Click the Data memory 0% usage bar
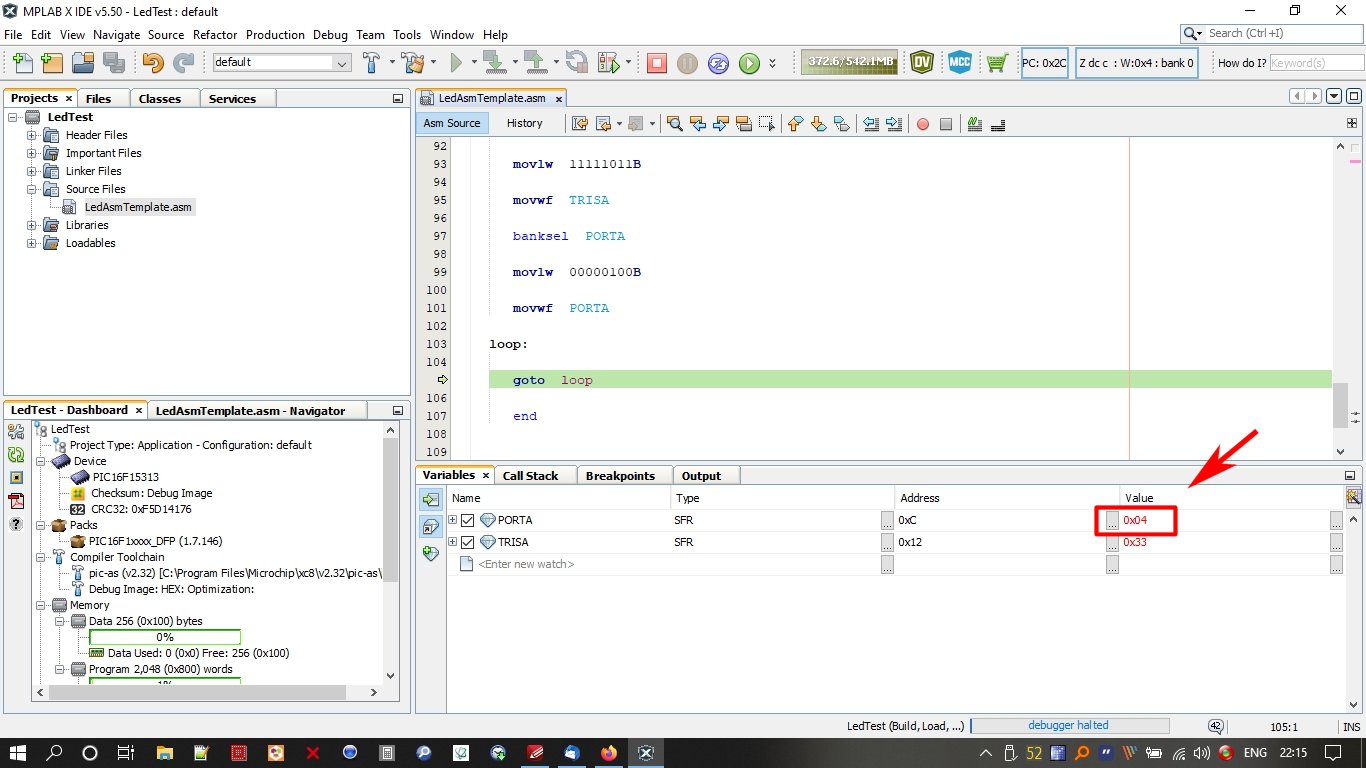The image size is (1366, 768). pyautogui.click(x=165, y=637)
